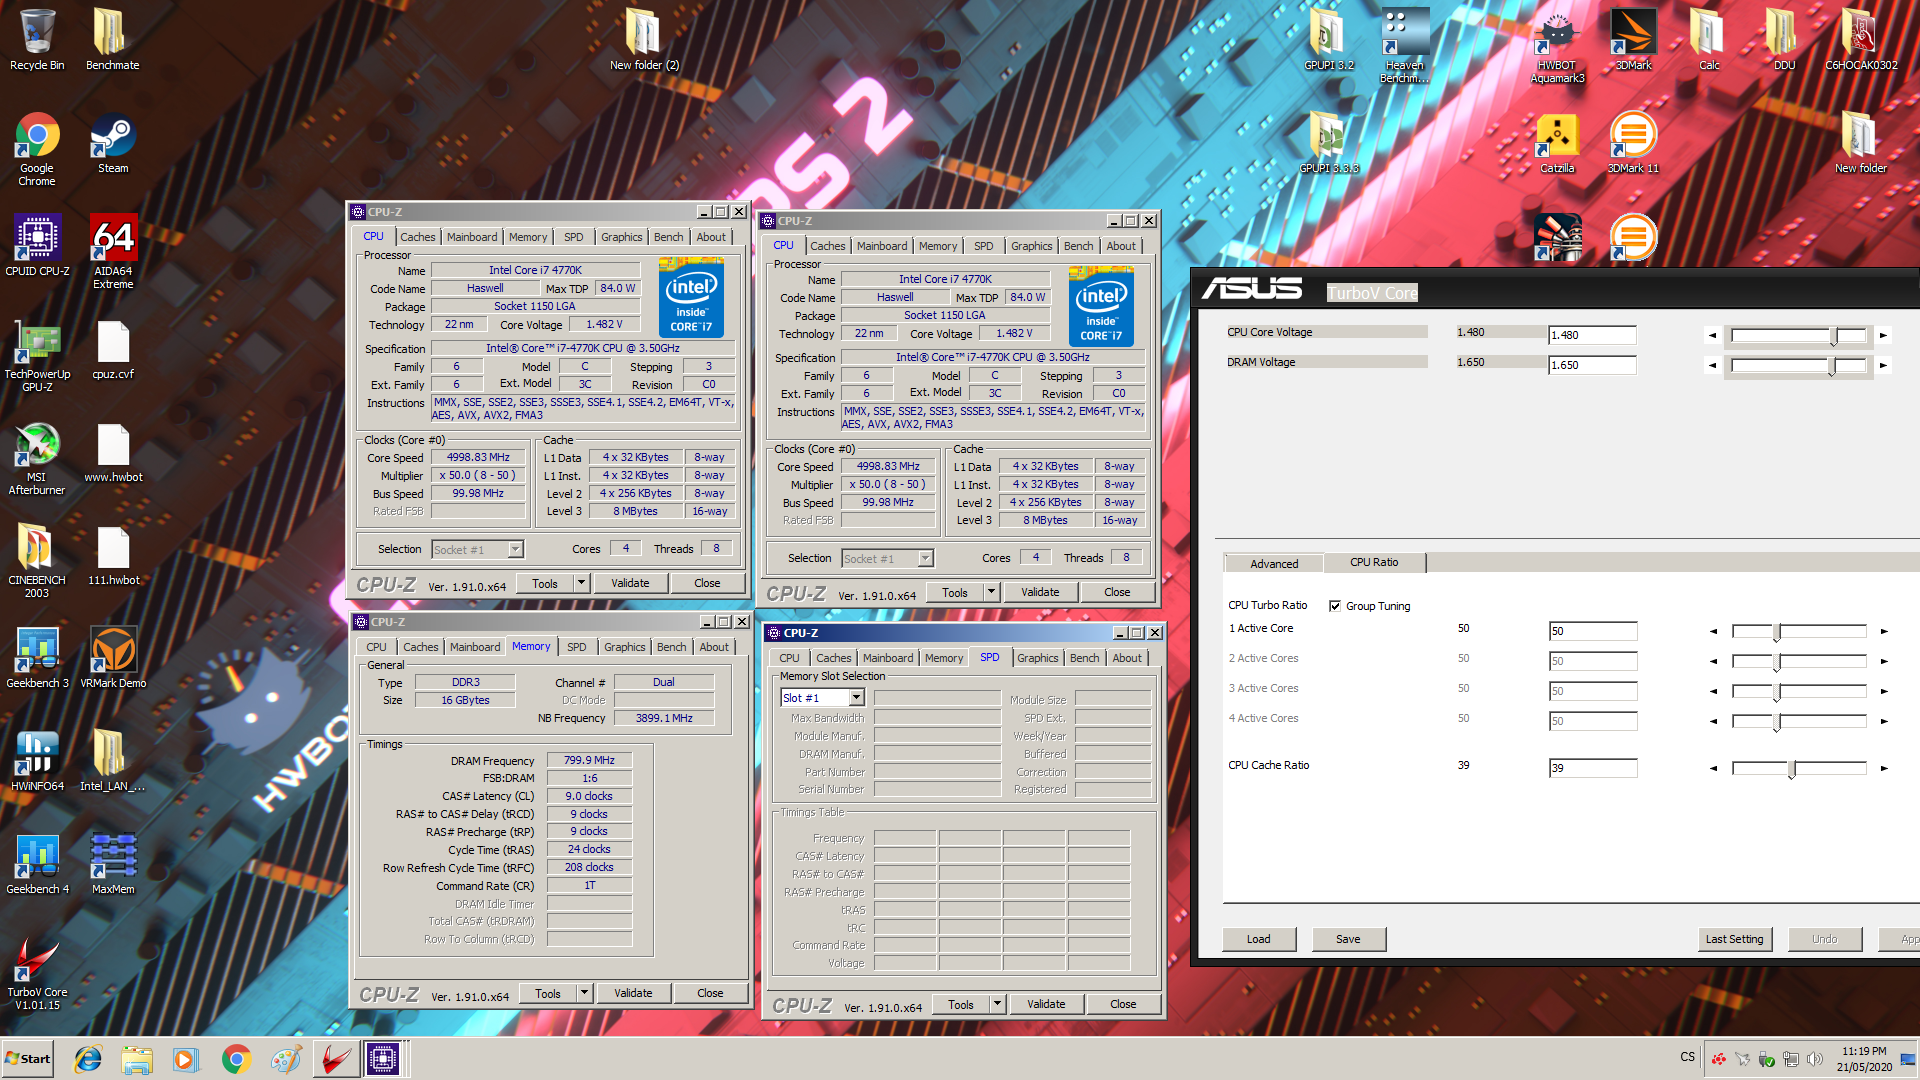1920x1080 pixels.
Task: Toggle the Group Tuning checkbox
Action: click(1334, 606)
